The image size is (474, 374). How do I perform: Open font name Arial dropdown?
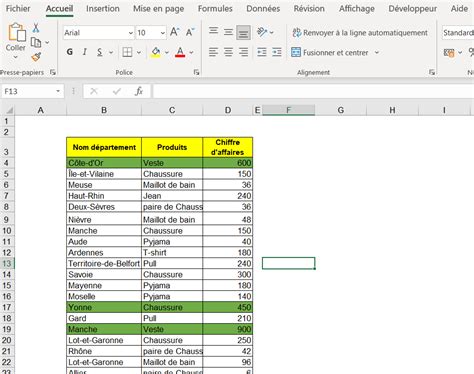click(x=130, y=33)
